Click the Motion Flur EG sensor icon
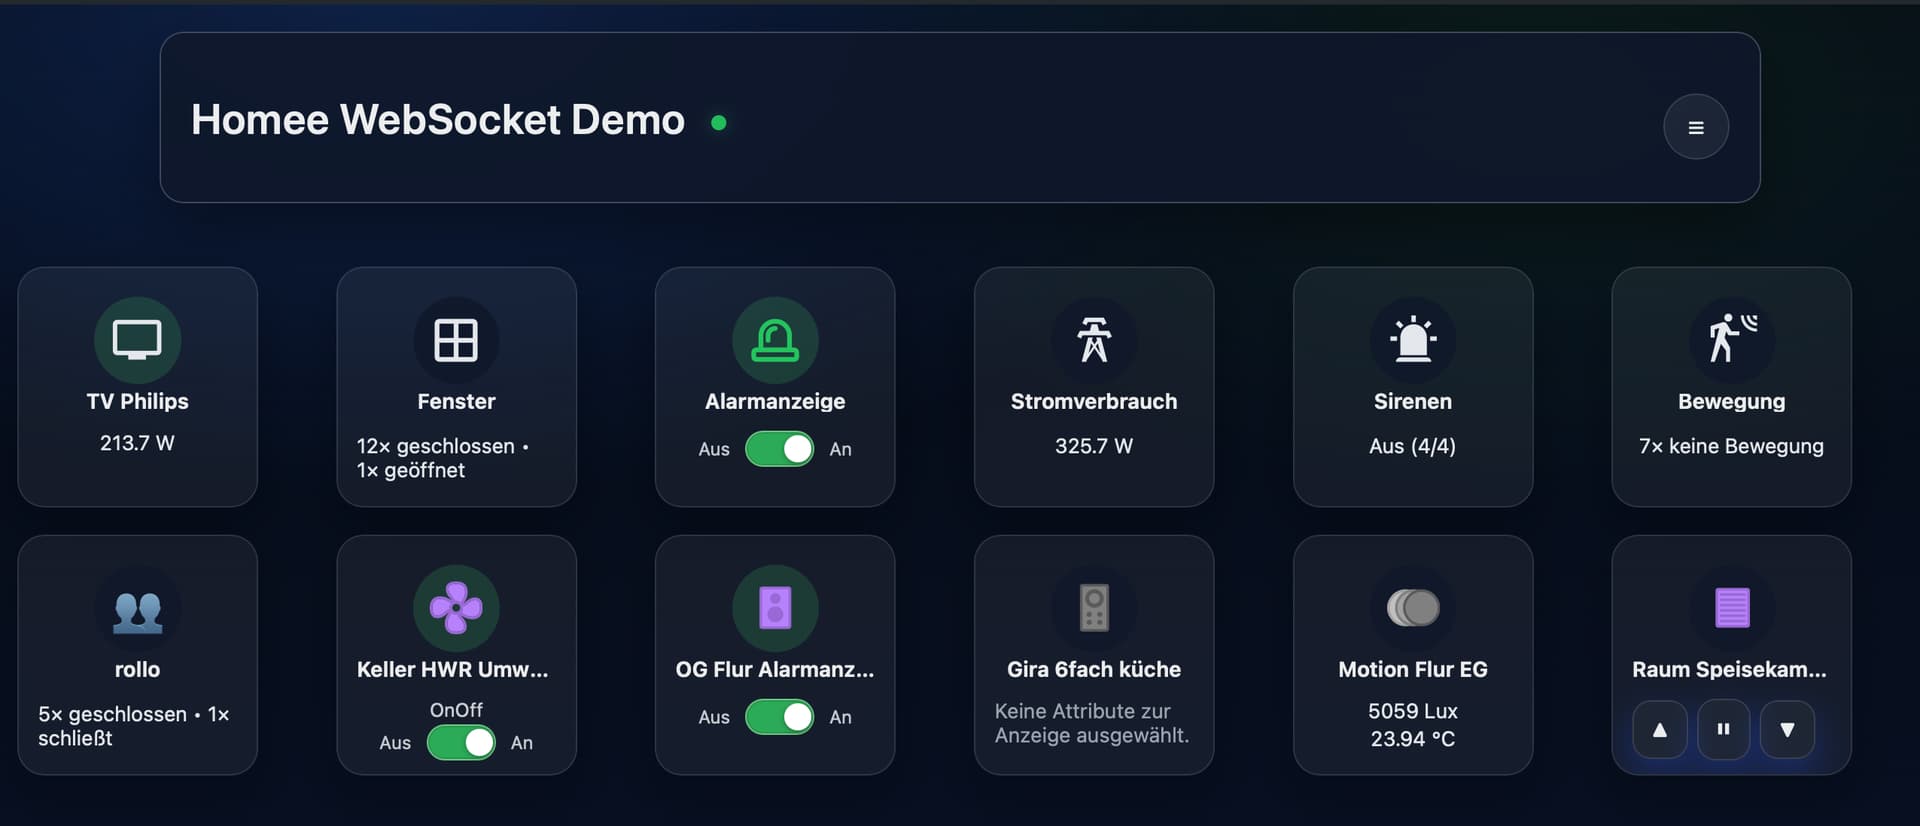The image size is (1920, 826). point(1412,608)
